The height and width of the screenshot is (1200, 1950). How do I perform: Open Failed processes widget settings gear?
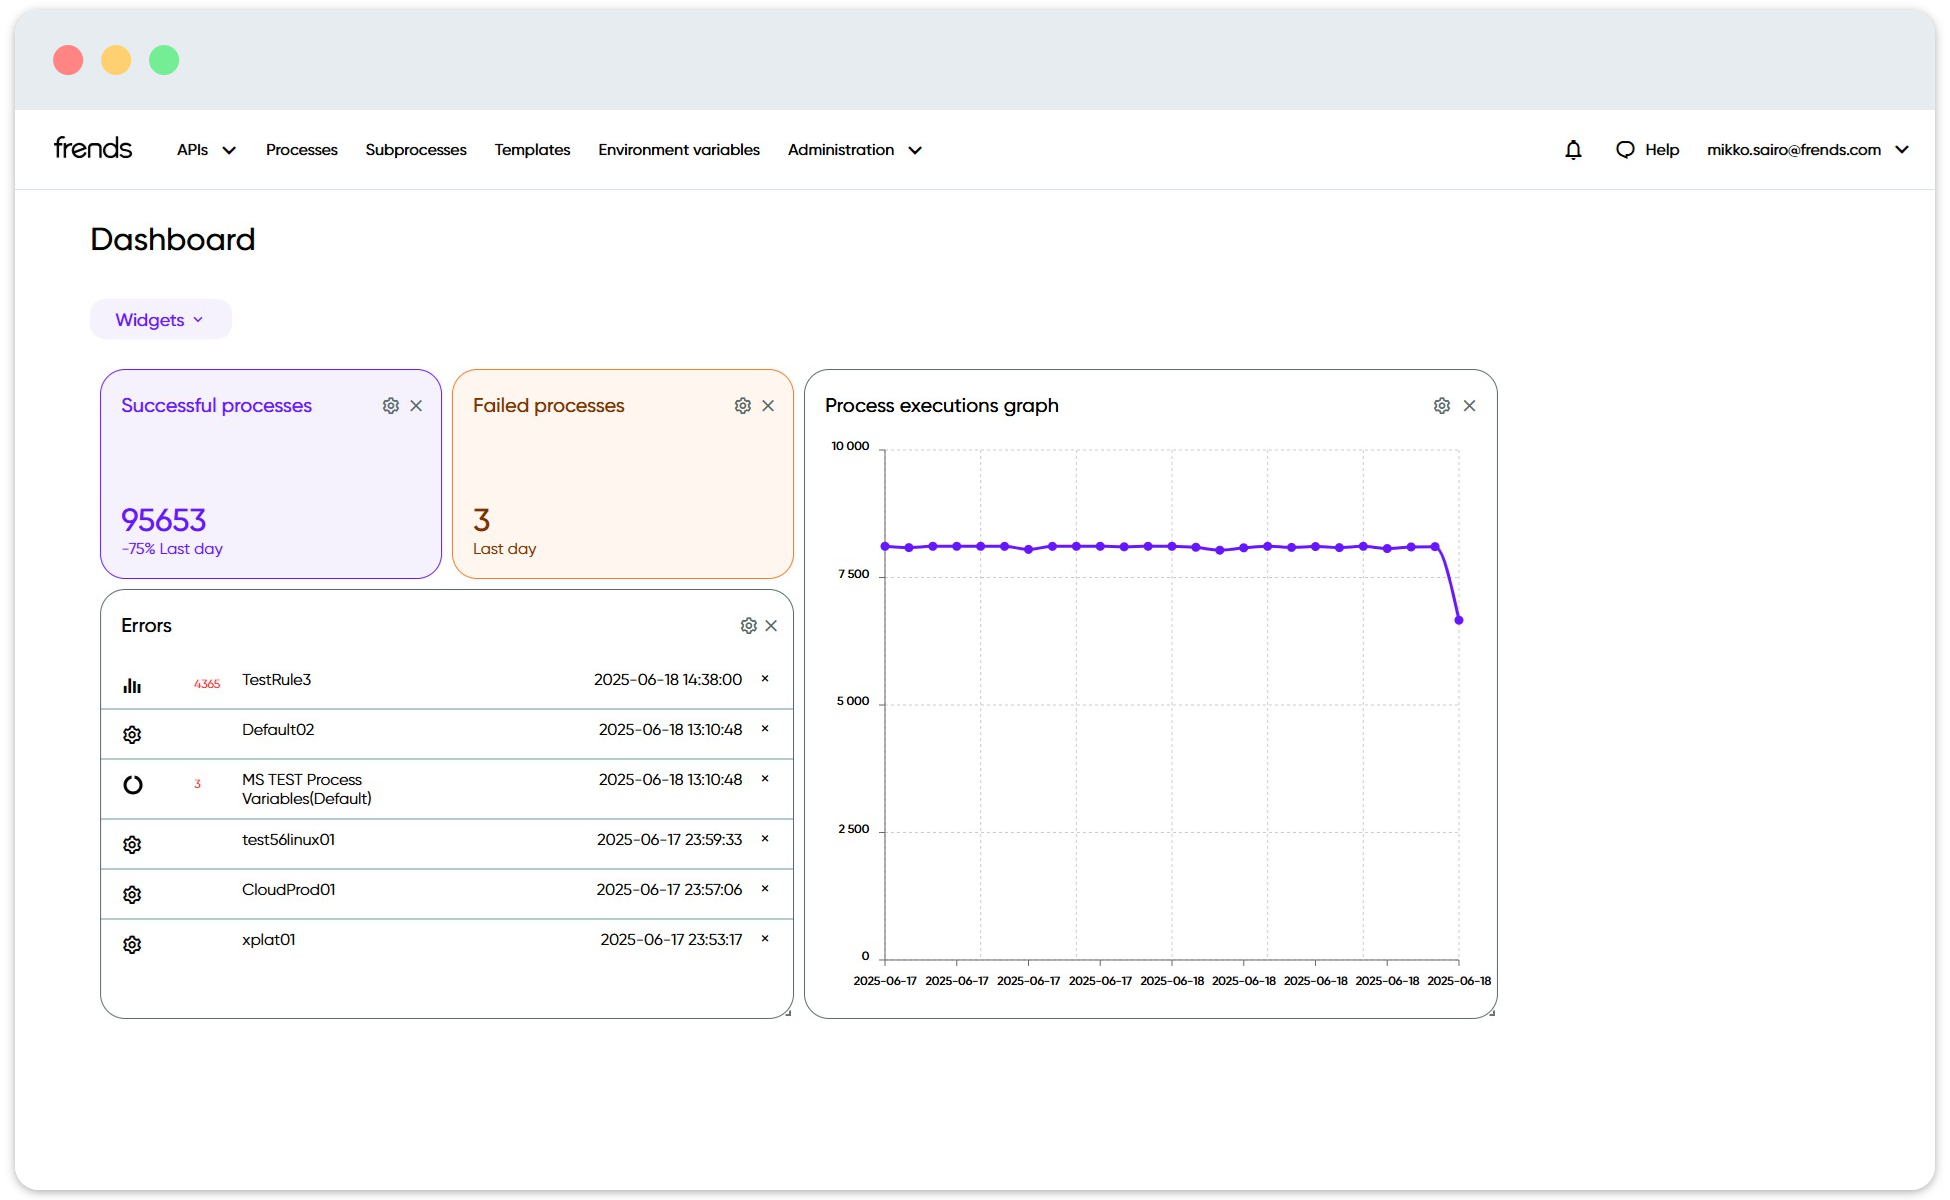(743, 406)
